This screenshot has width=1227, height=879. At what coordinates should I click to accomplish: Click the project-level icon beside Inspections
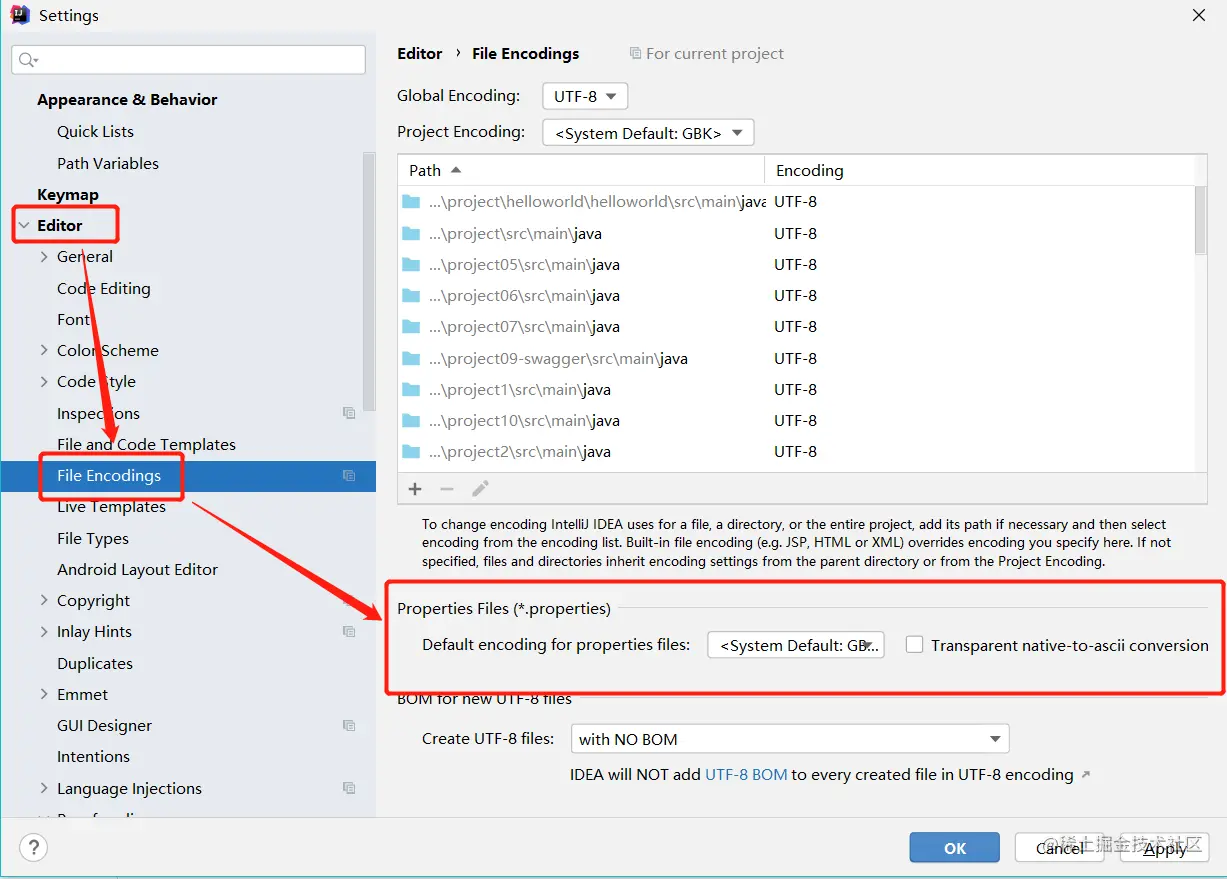click(349, 413)
